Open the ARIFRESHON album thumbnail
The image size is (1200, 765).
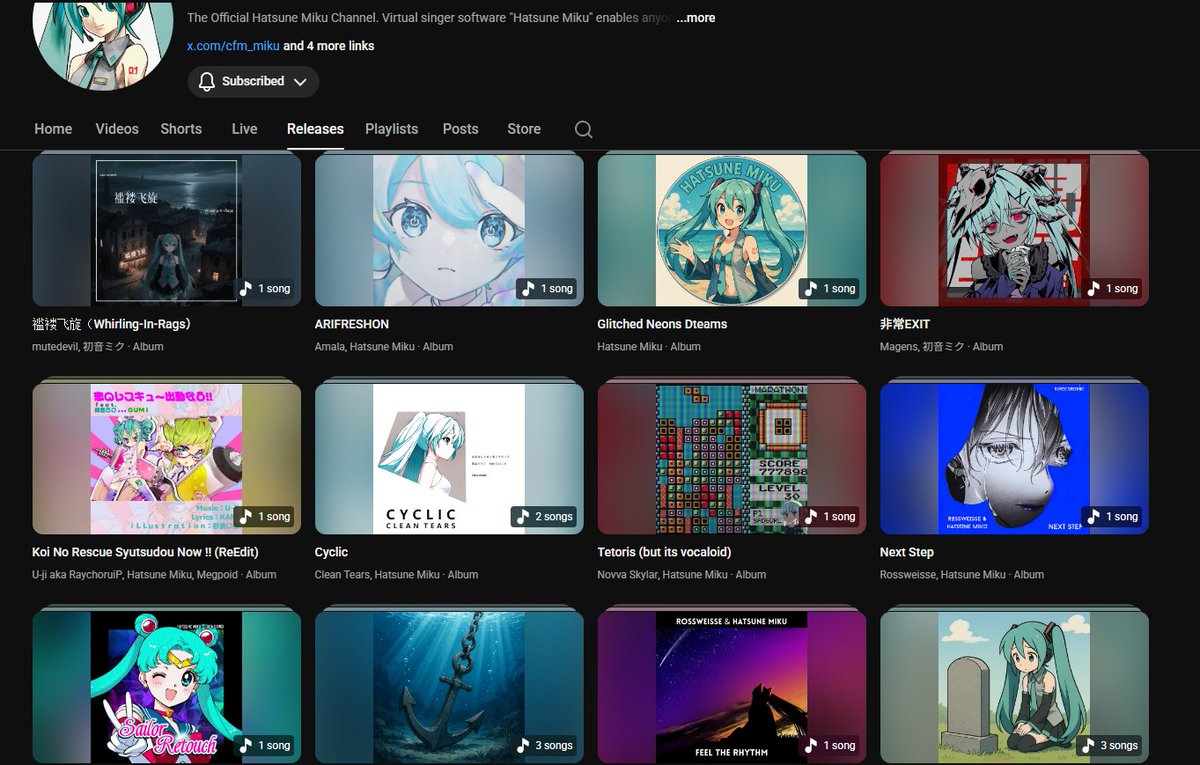click(449, 230)
